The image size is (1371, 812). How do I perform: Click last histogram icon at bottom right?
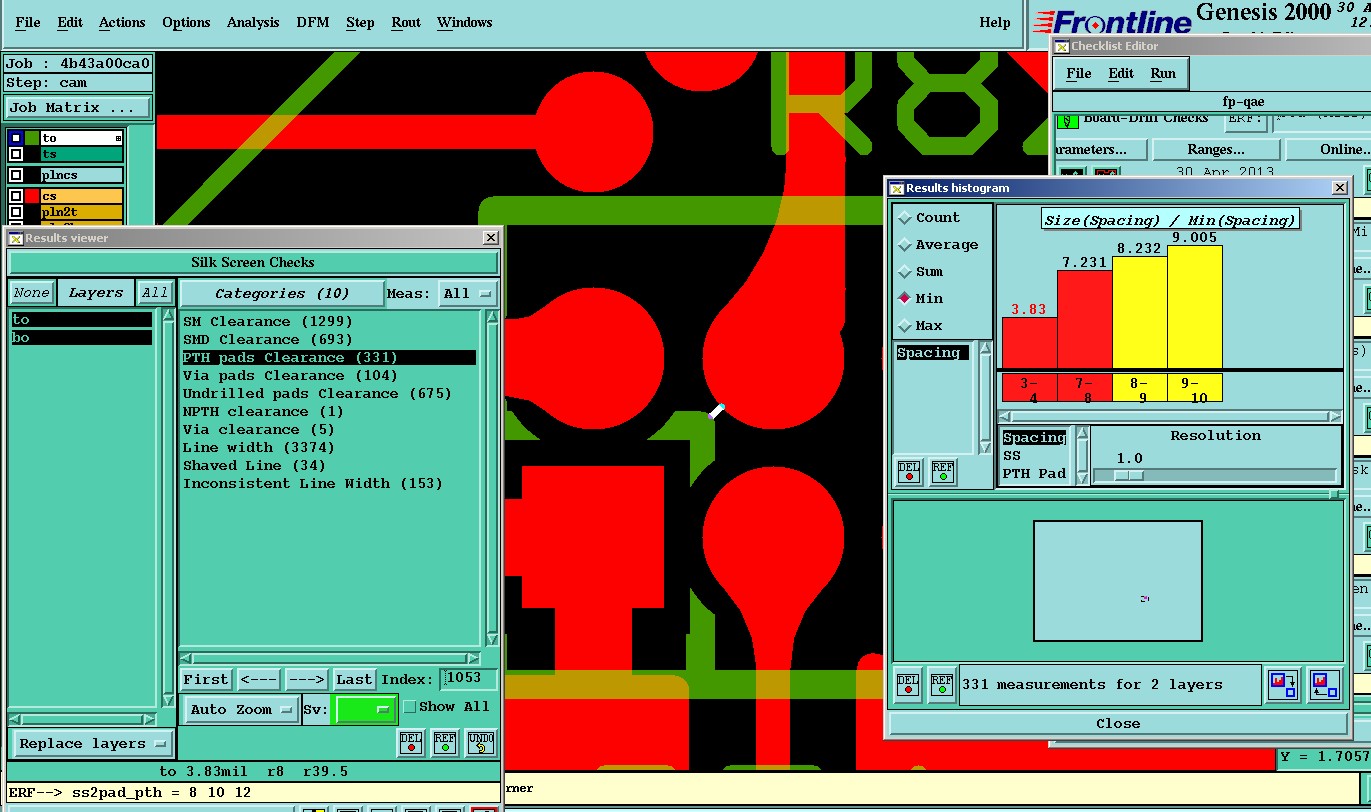pos(1325,685)
